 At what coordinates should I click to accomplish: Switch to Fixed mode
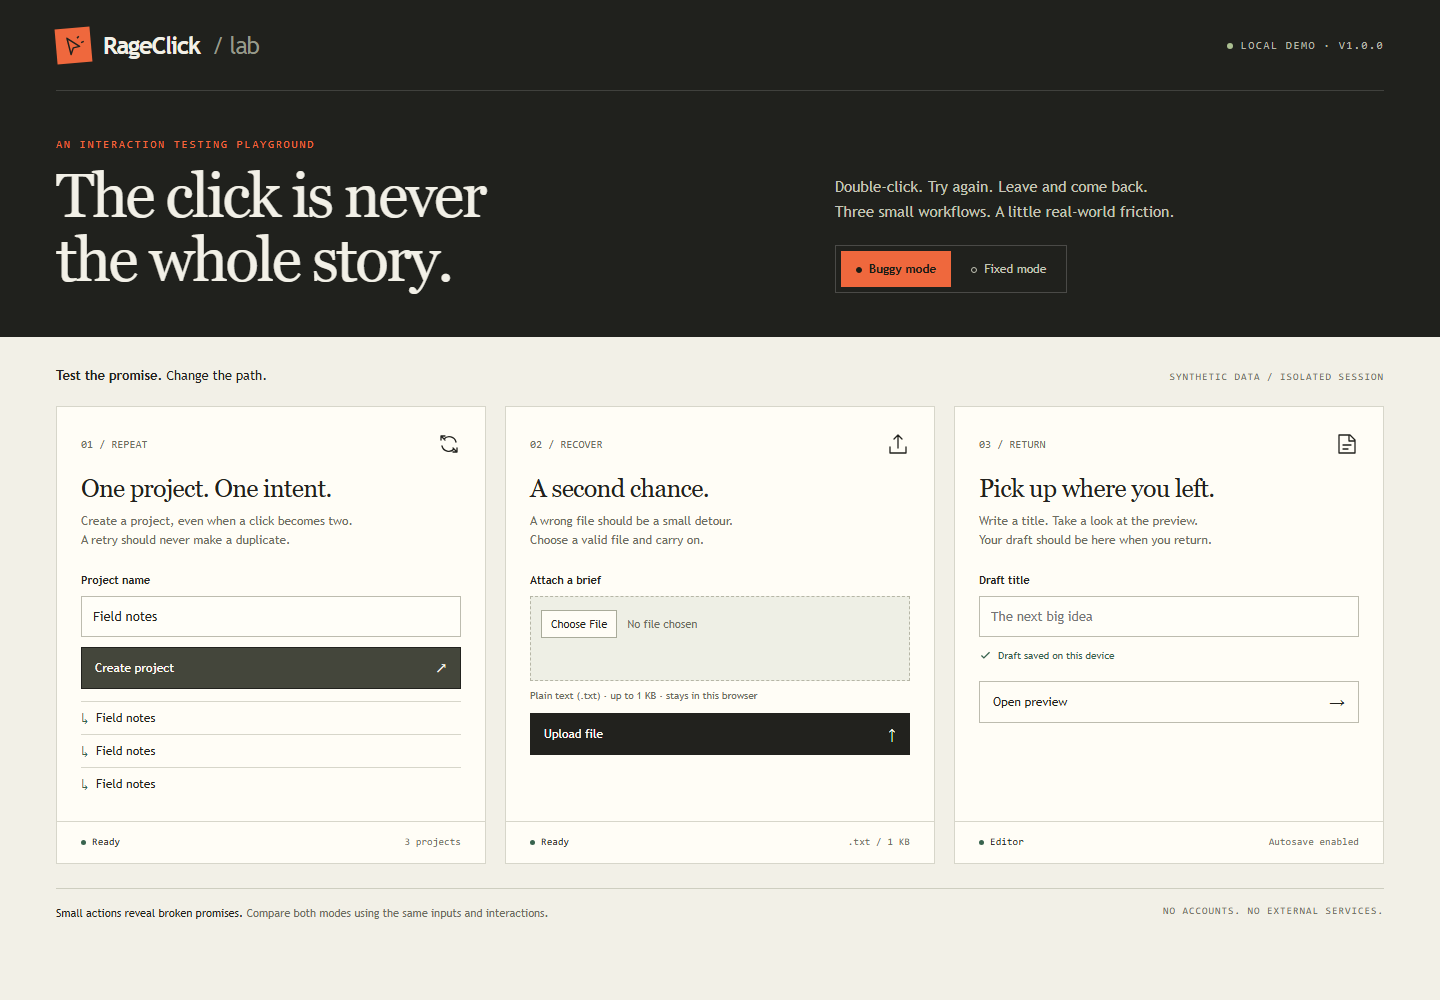[1008, 269]
